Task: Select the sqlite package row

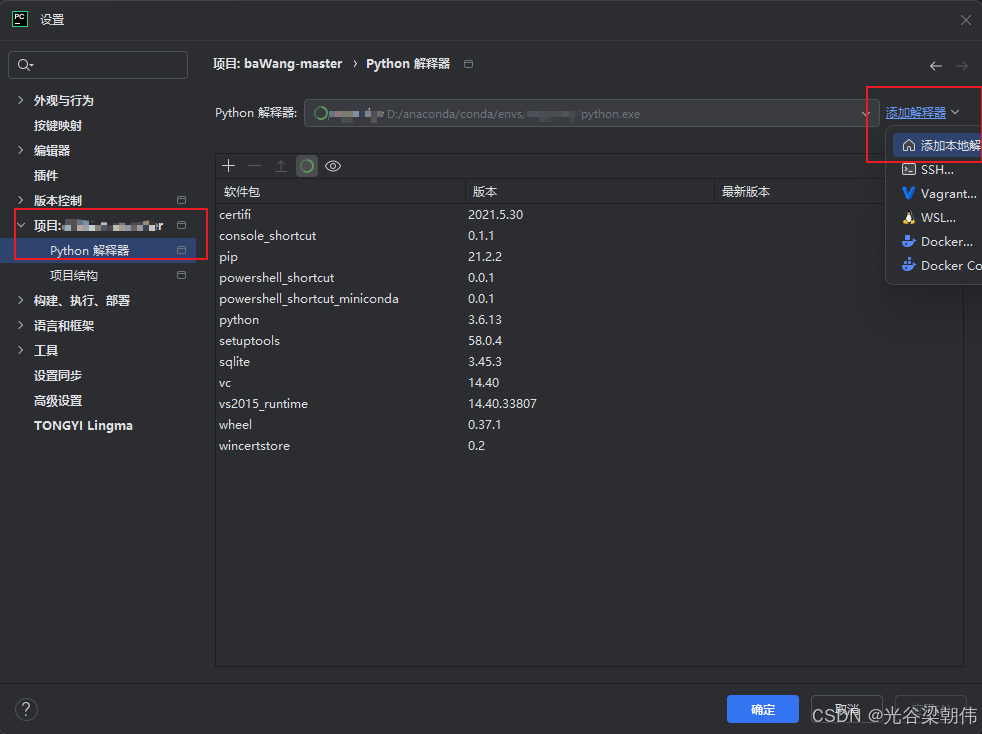Action: click(589, 361)
